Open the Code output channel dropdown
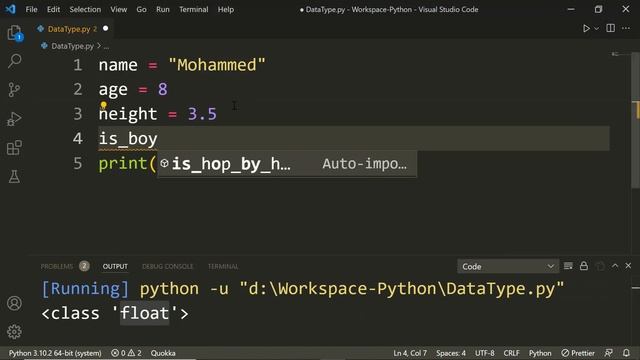The image size is (640, 360). click(508, 267)
